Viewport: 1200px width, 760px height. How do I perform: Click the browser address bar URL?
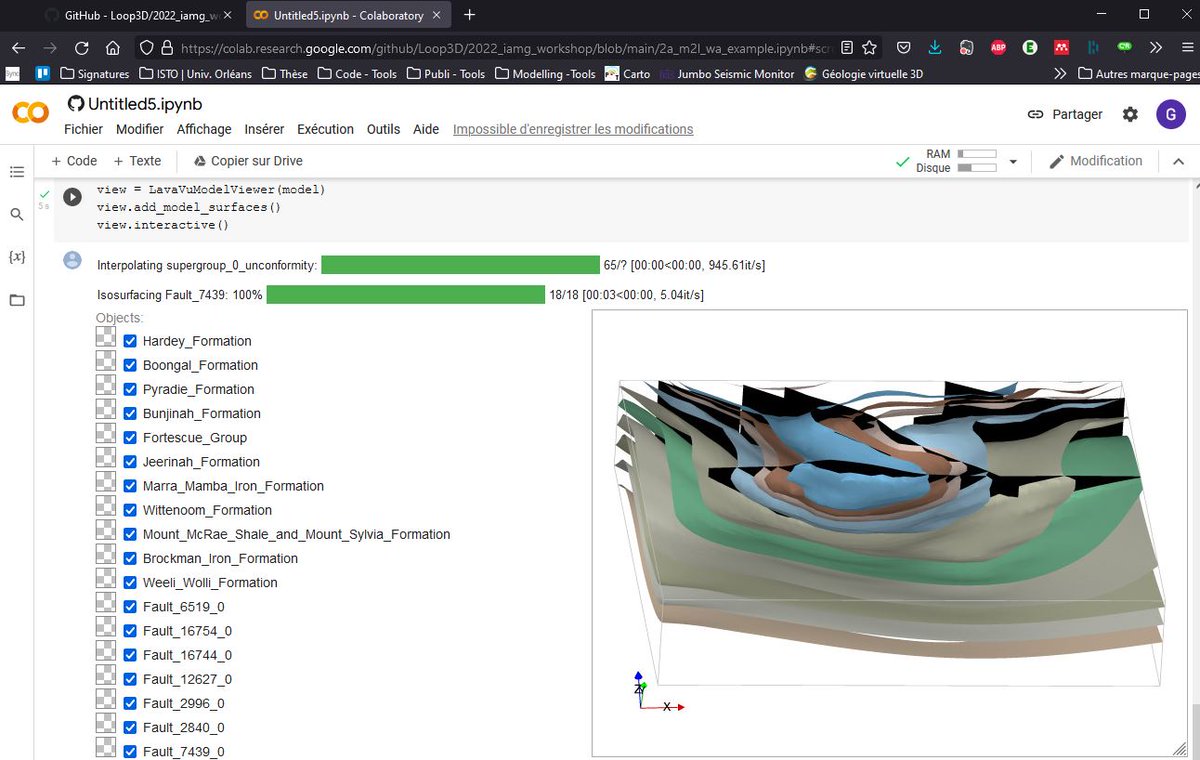tap(505, 47)
